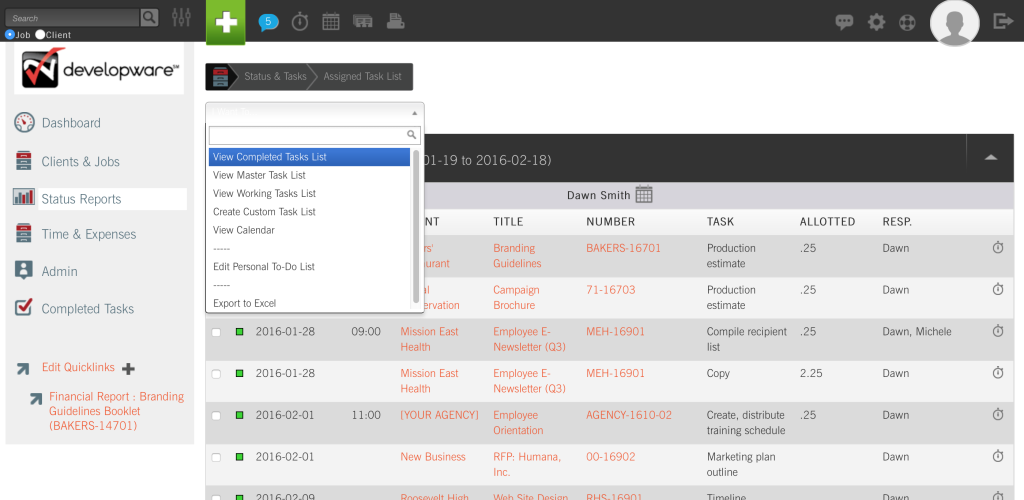Start timer for Marketing plan outline task

(998, 456)
